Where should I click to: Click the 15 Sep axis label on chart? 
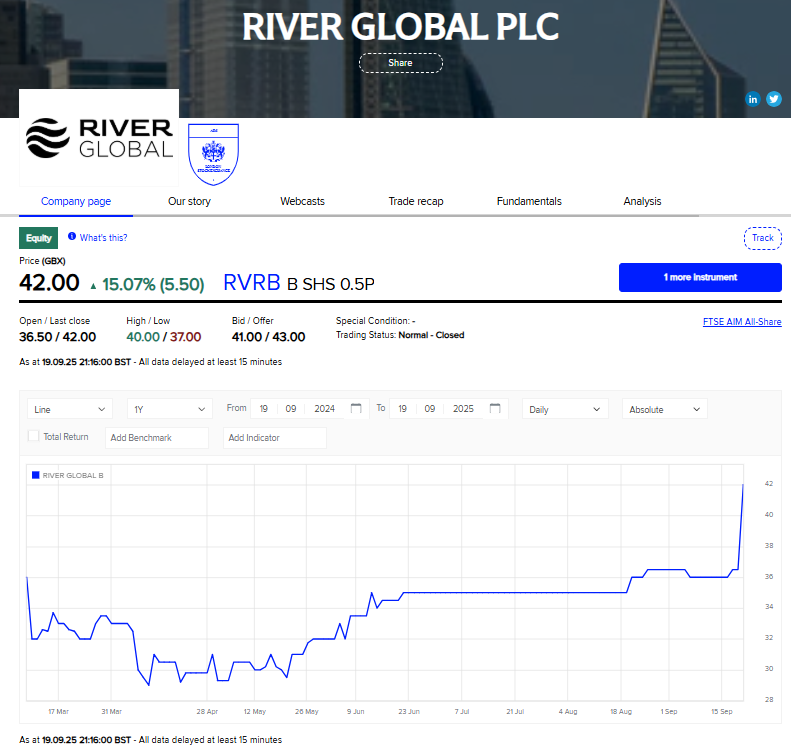[722, 712]
